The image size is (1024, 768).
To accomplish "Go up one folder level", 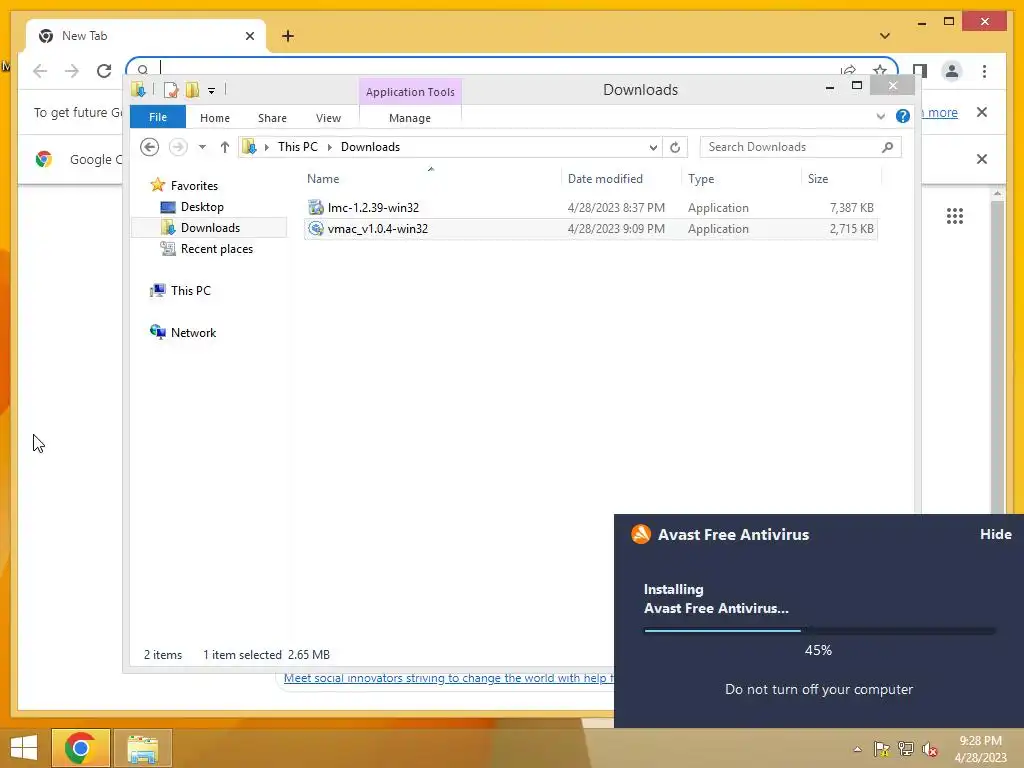I will (225, 147).
